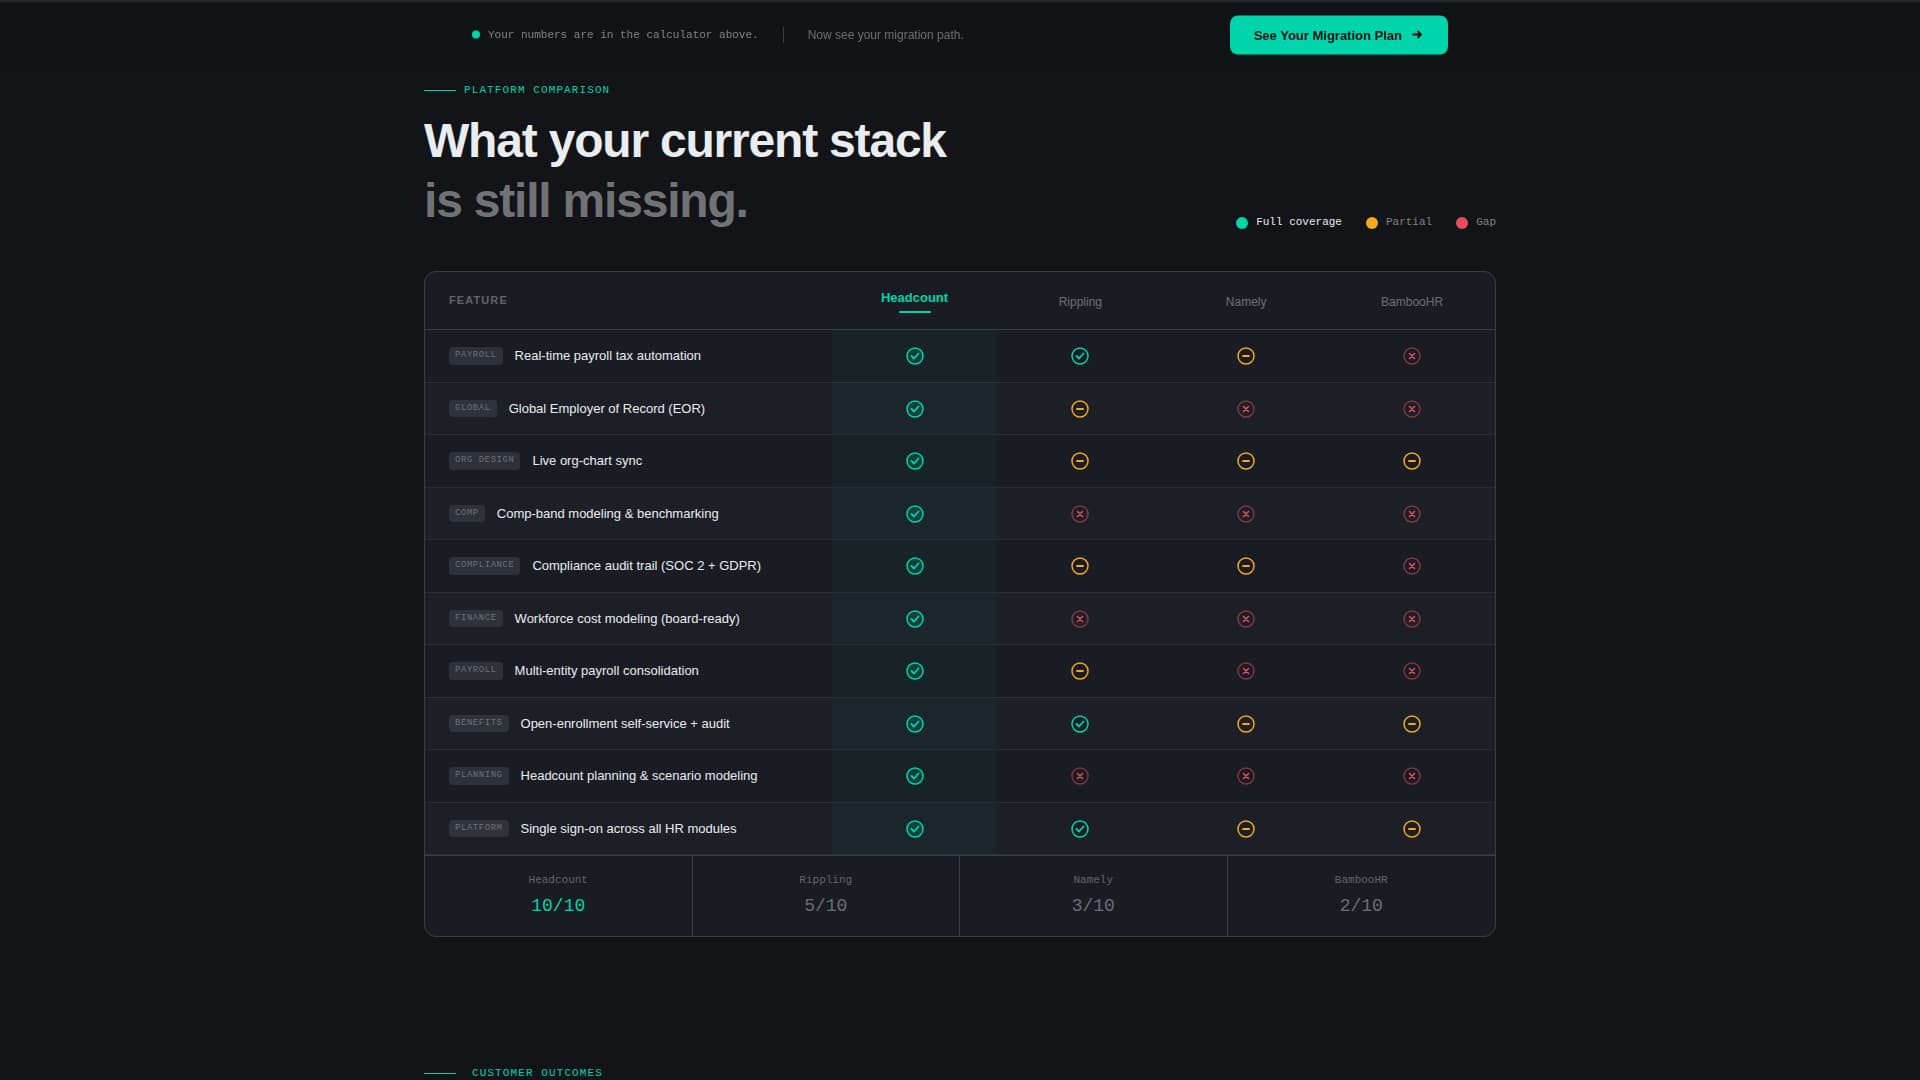Click Rippling checkmark for Real-time payroll tax automation

point(1080,356)
